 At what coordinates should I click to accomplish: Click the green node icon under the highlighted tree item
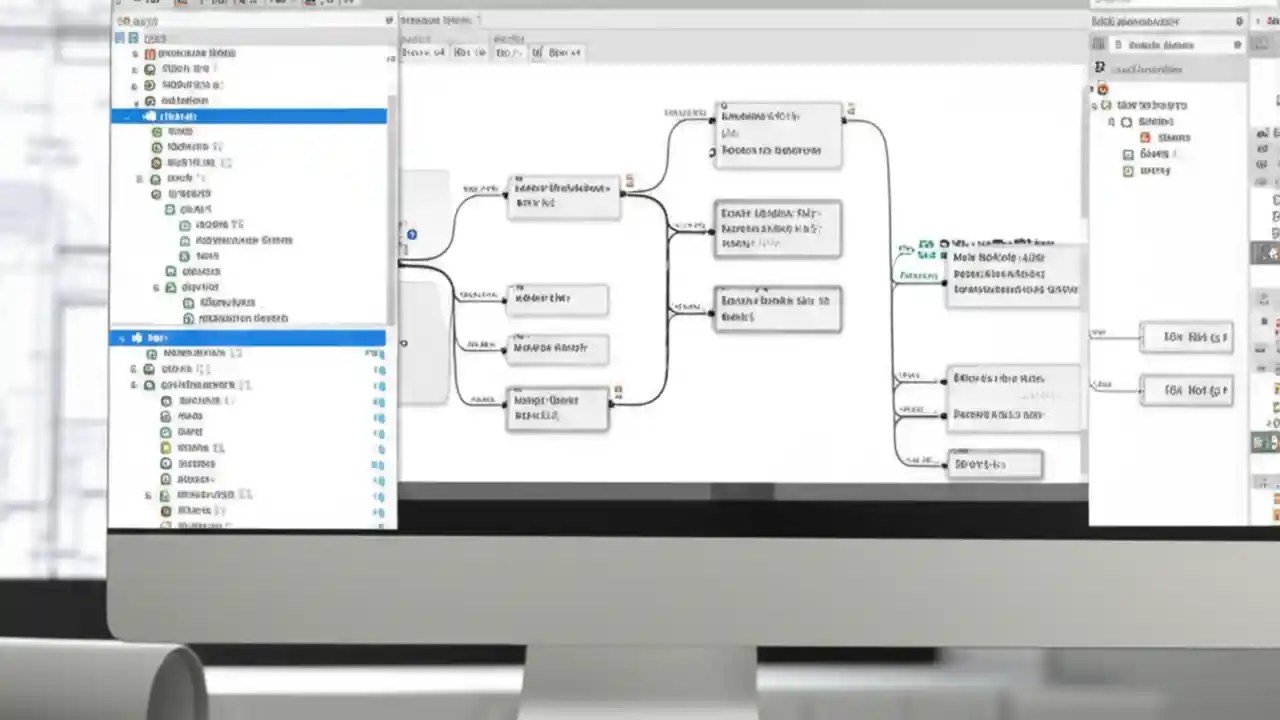[x=156, y=131]
